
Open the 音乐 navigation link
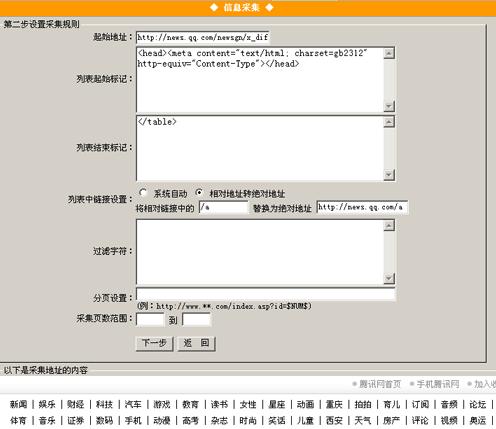coord(47,420)
